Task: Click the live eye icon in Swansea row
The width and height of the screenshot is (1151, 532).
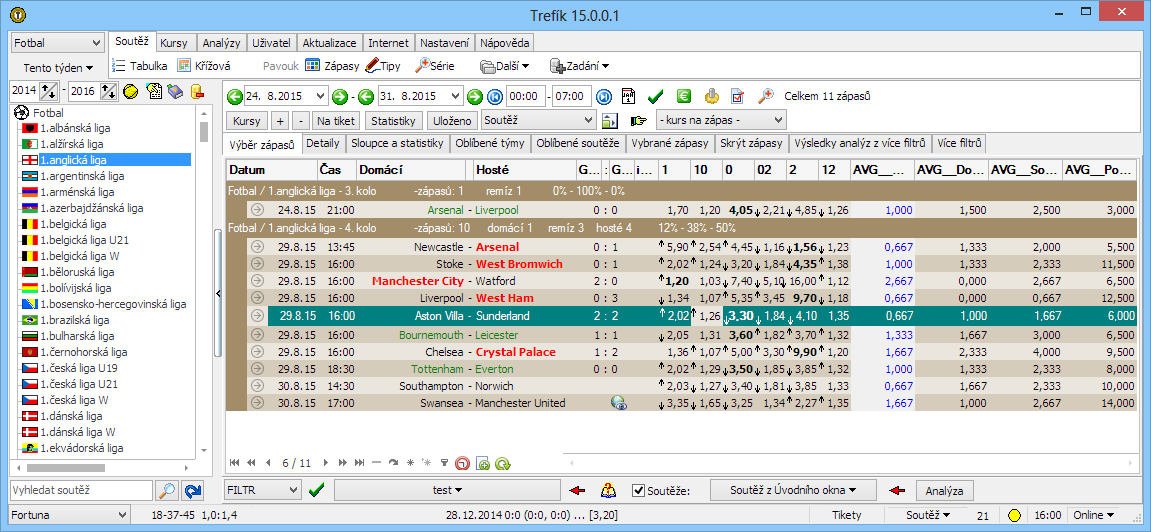Action: point(620,403)
